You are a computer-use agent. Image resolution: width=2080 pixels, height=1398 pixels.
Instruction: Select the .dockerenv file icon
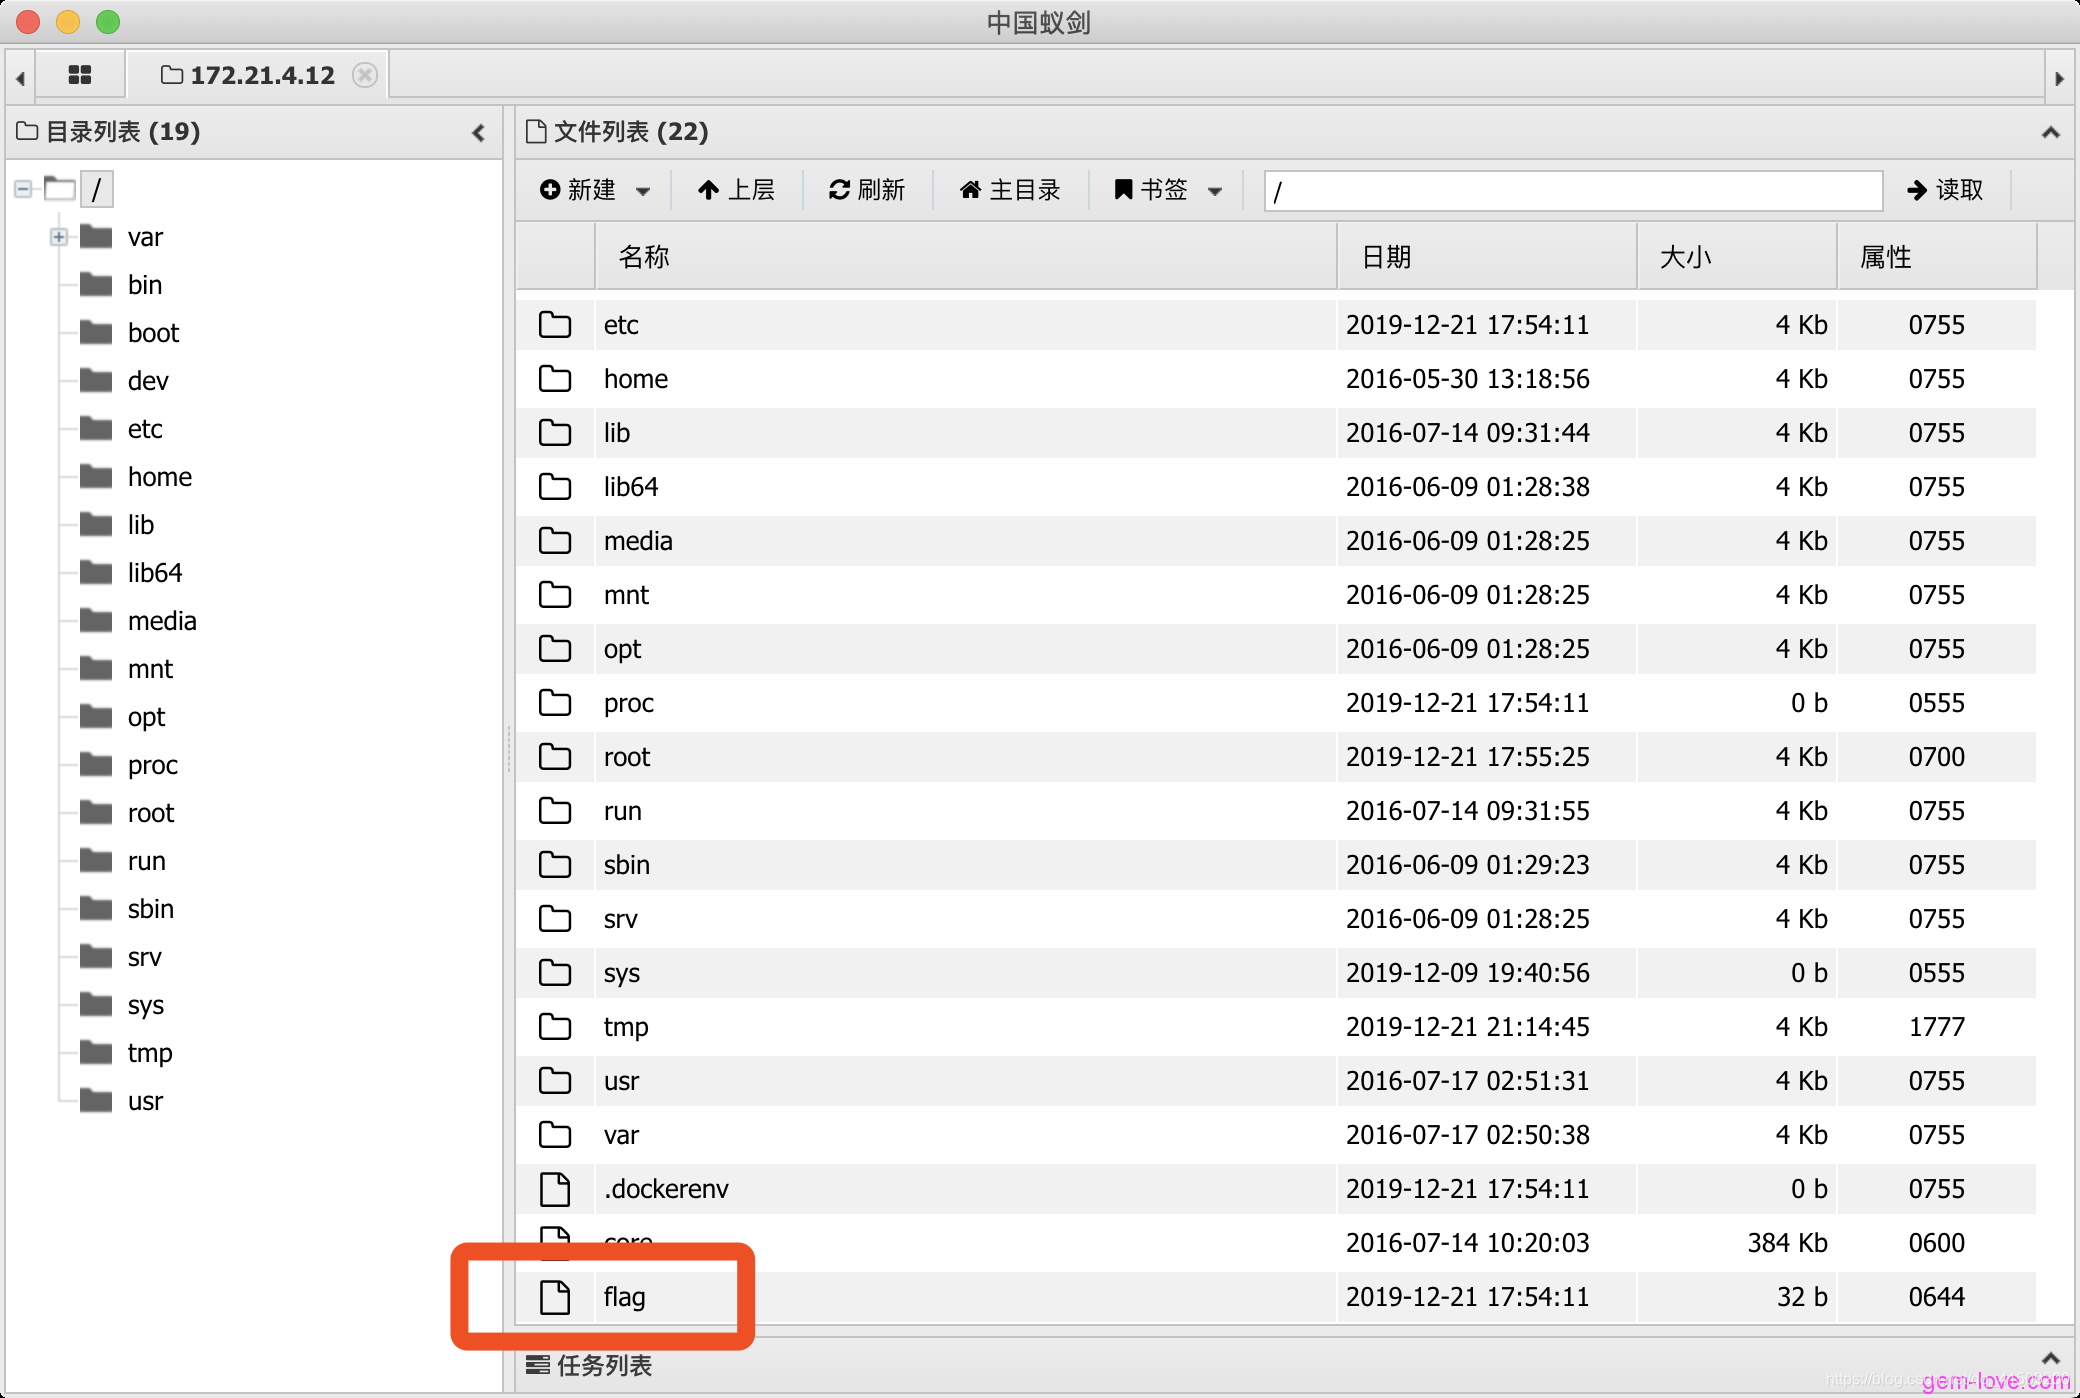click(555, 1189)
